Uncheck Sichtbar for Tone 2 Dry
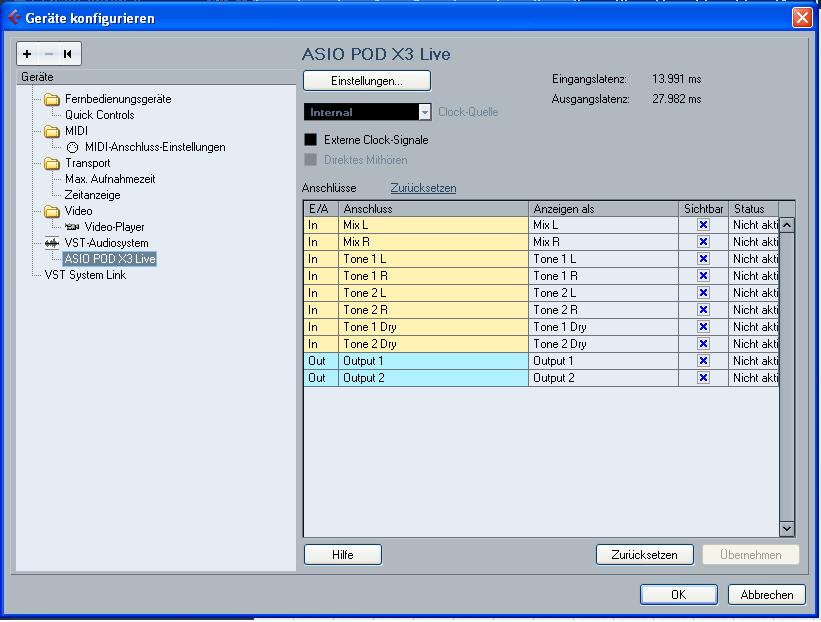The image size is (821, 622). click(703, 343)
